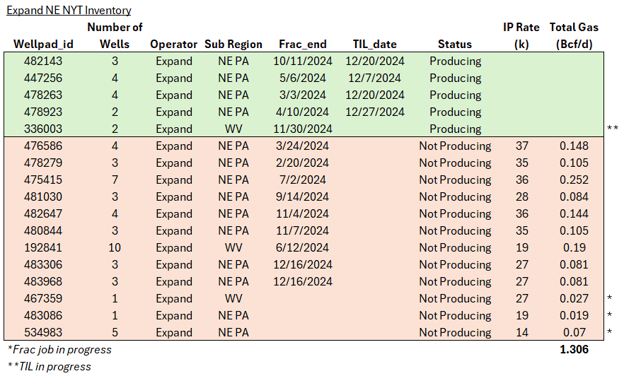The height and width of the screenshot is (376, 624).
Task: Select the Wellpad_id column header
Action: point(43,44)
